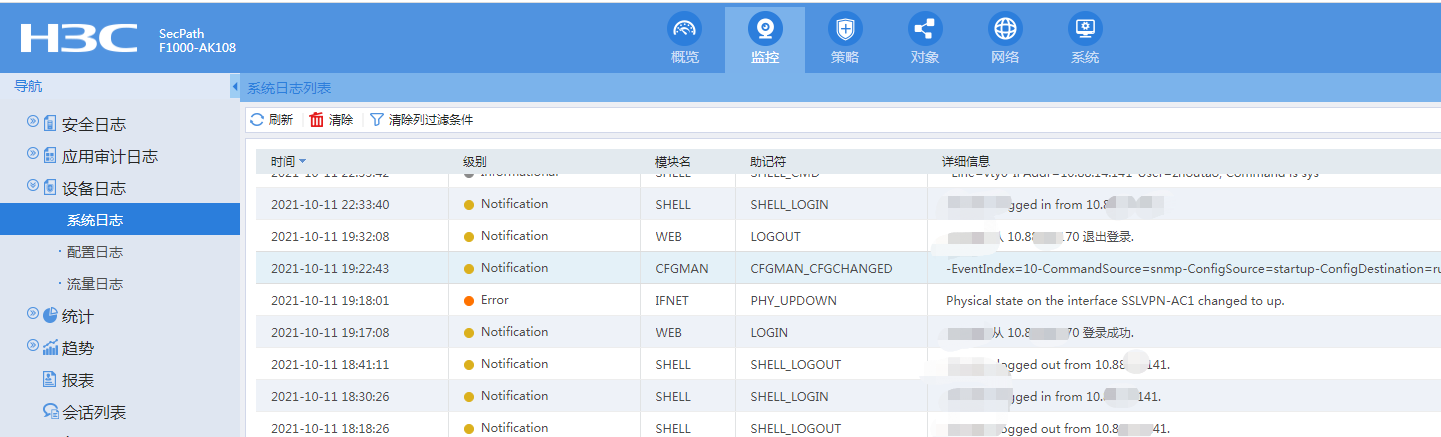Click the 刷新 refresh icon

point(257,120)
